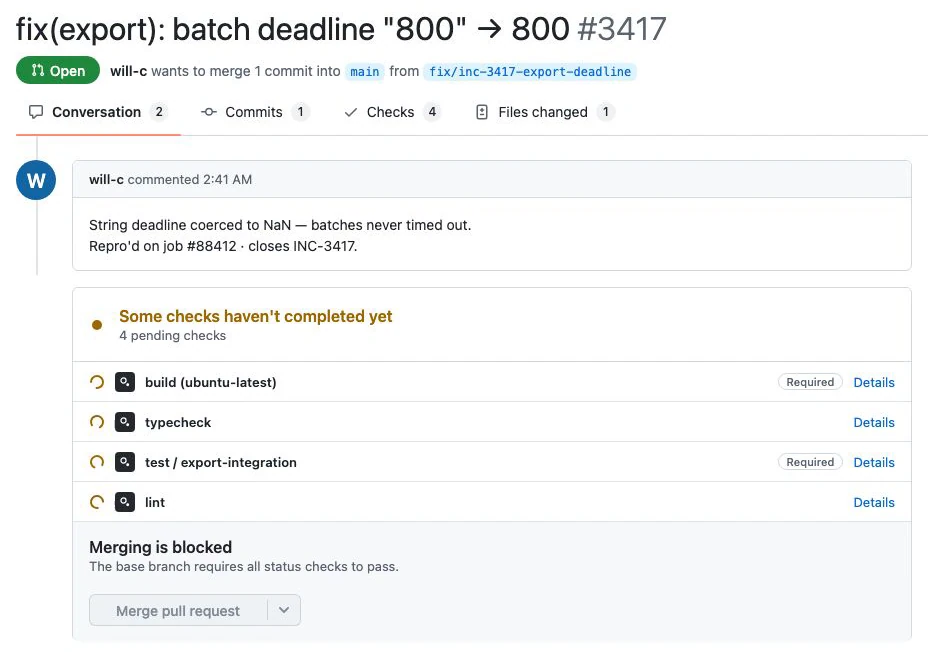Click the git pull request icon in the Open badge
Image resolution: width=928 pixels, height=652 pixels.
coord(38,70)
